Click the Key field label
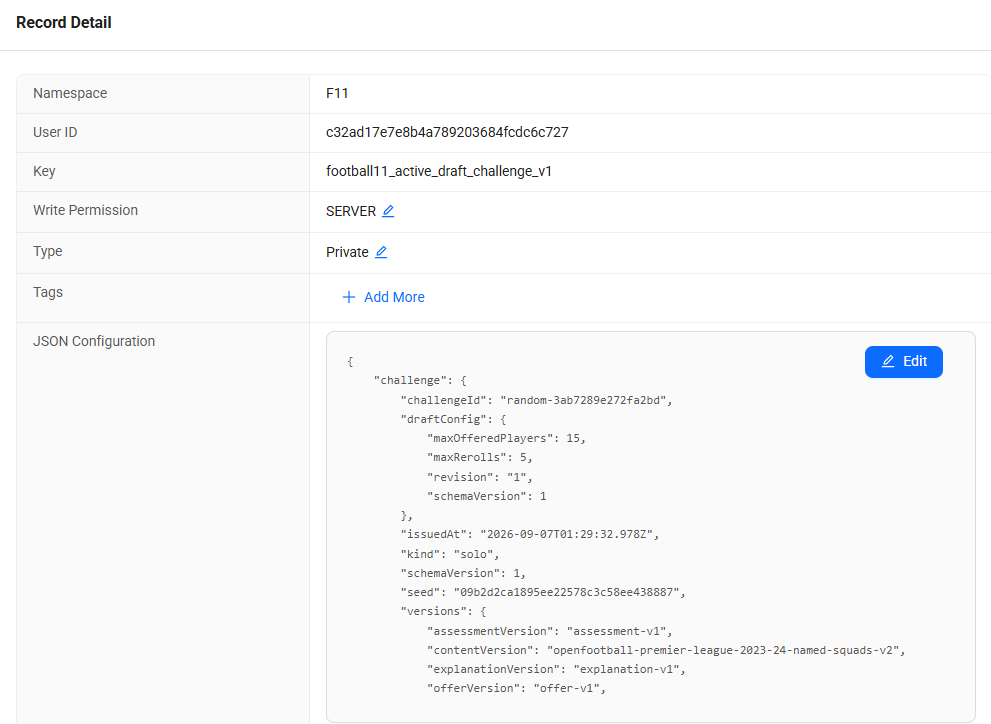This screenshot has height=724, width=991. click(x=44, y=171)
